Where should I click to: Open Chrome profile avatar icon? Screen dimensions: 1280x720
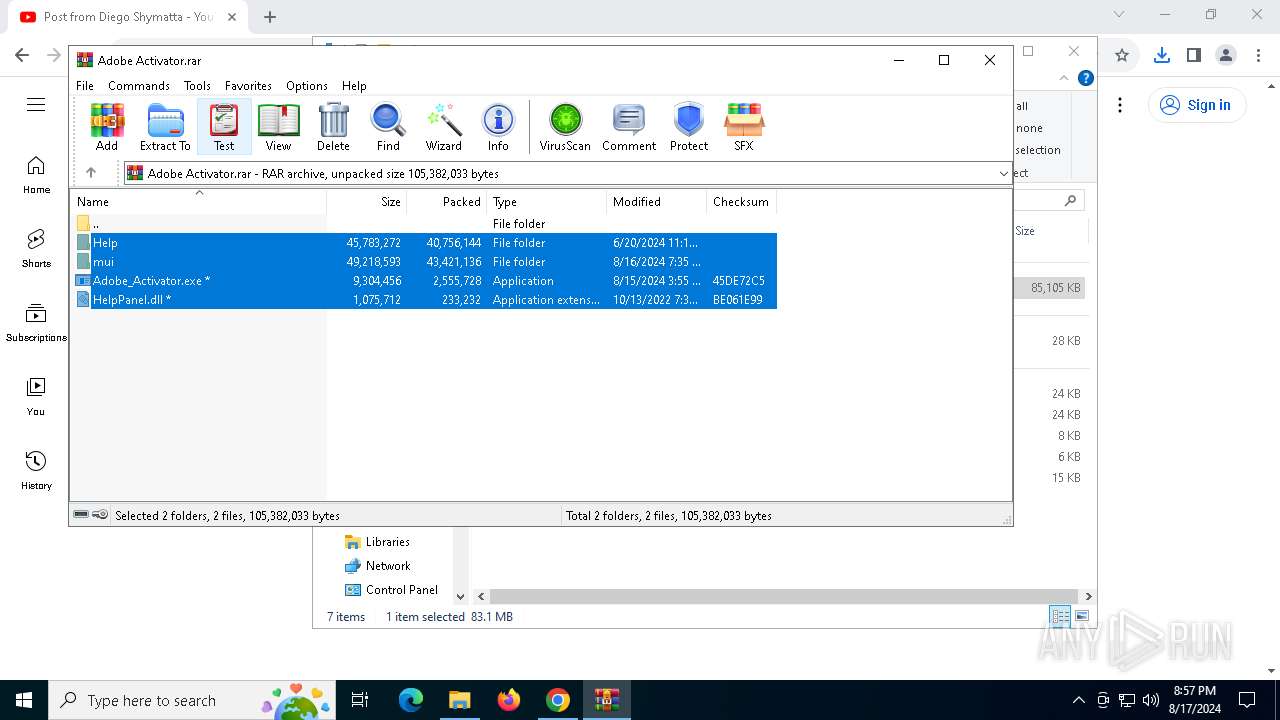[1226, 55]
